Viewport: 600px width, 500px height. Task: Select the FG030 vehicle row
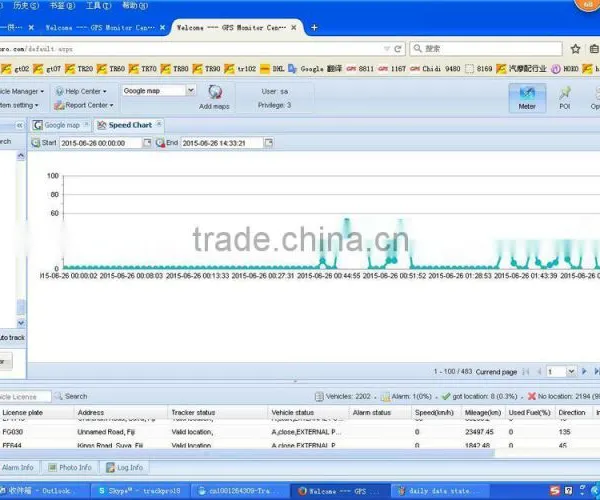click(x=300, y=432)
